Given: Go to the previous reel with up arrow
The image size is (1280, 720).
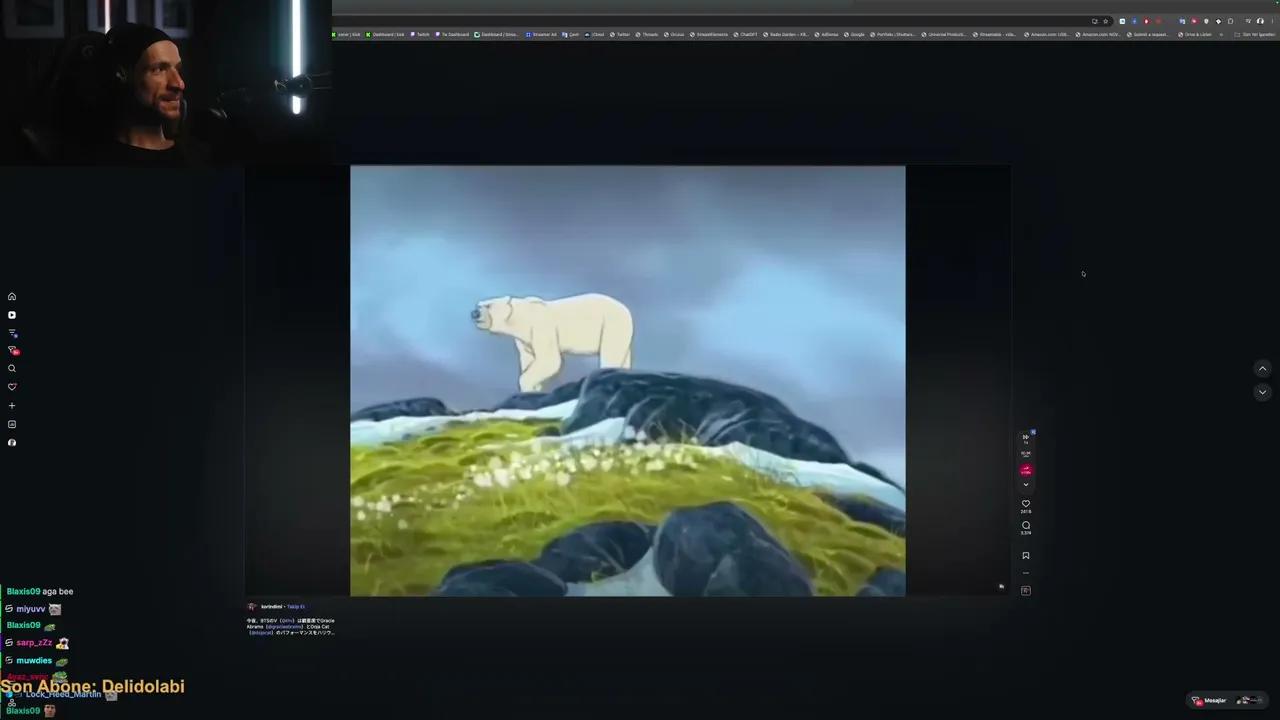Looking at the screenshot, I should [x=1262, y=369].
